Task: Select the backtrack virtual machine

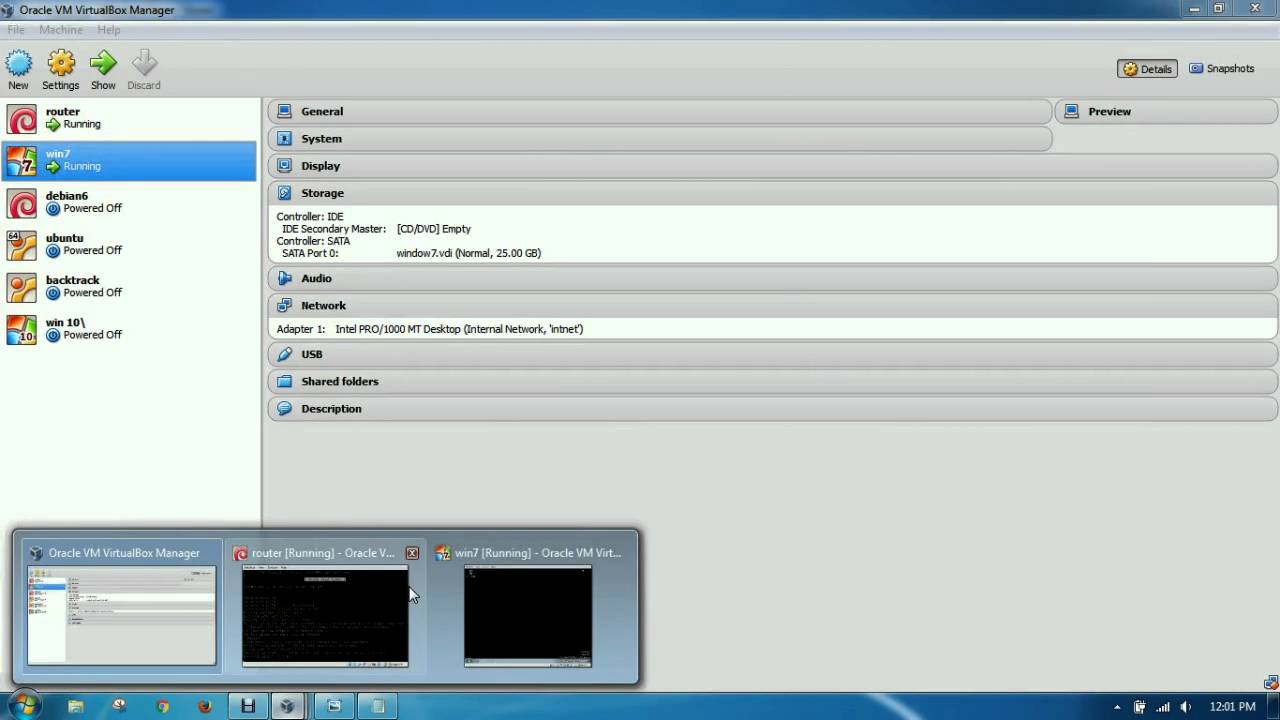Action: (130, 287)
